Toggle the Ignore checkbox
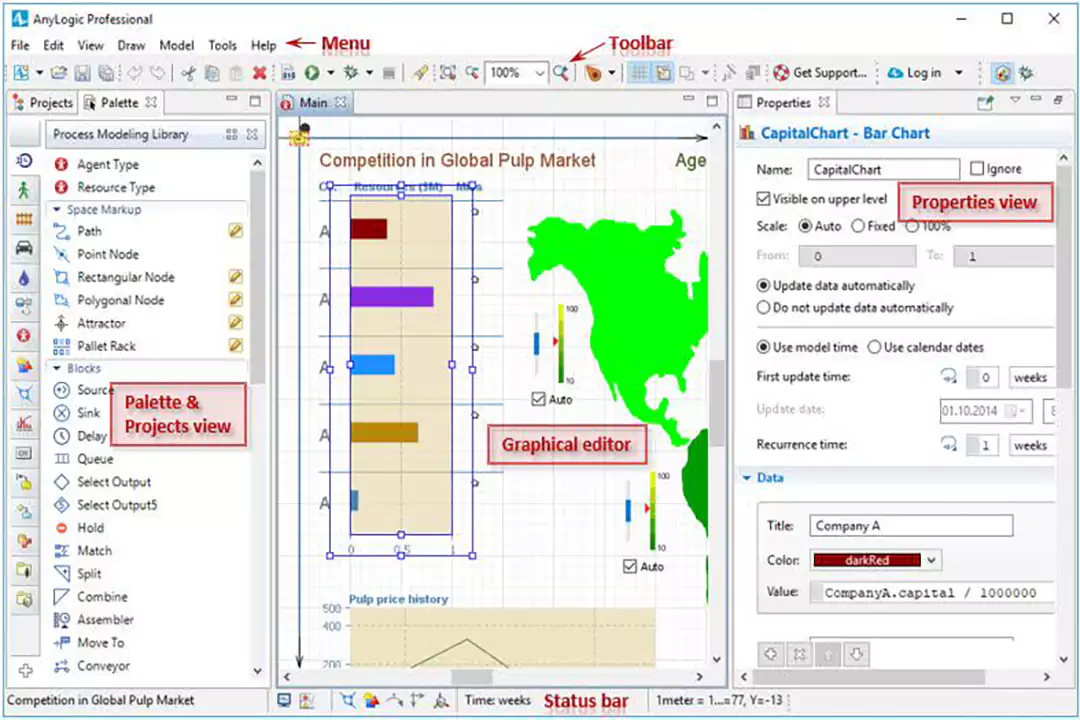 977,169
